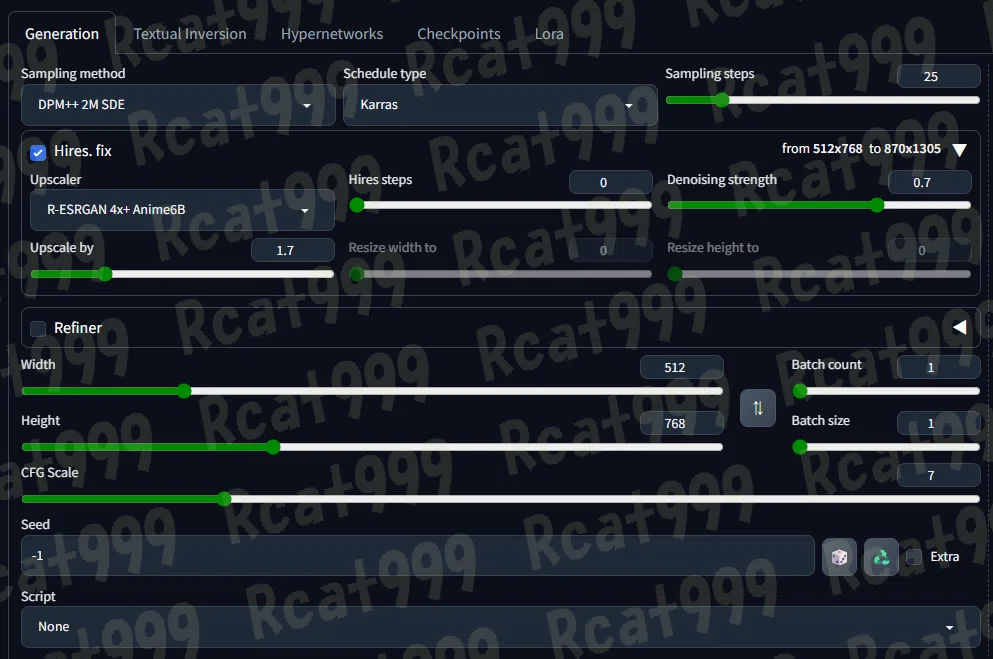Click the Denoising strength slider

click(x=819, y=205)
